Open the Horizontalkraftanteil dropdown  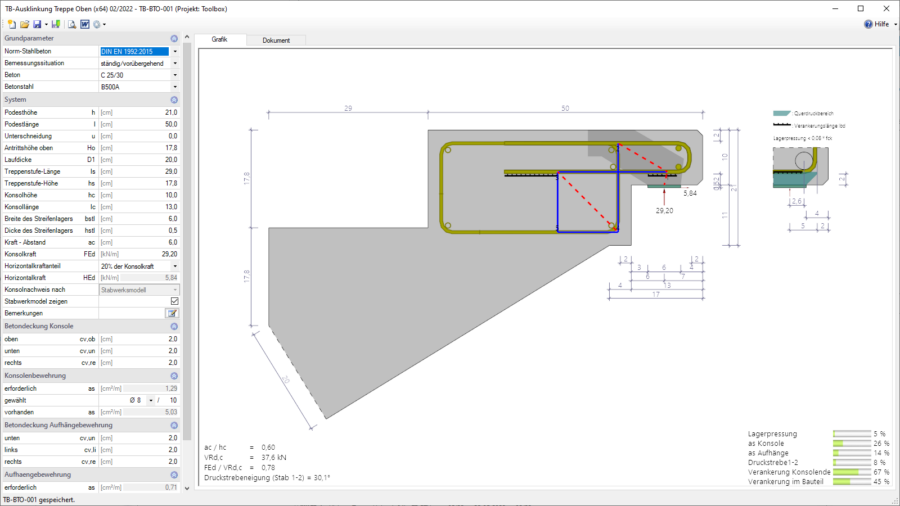[x=175, y=266]
